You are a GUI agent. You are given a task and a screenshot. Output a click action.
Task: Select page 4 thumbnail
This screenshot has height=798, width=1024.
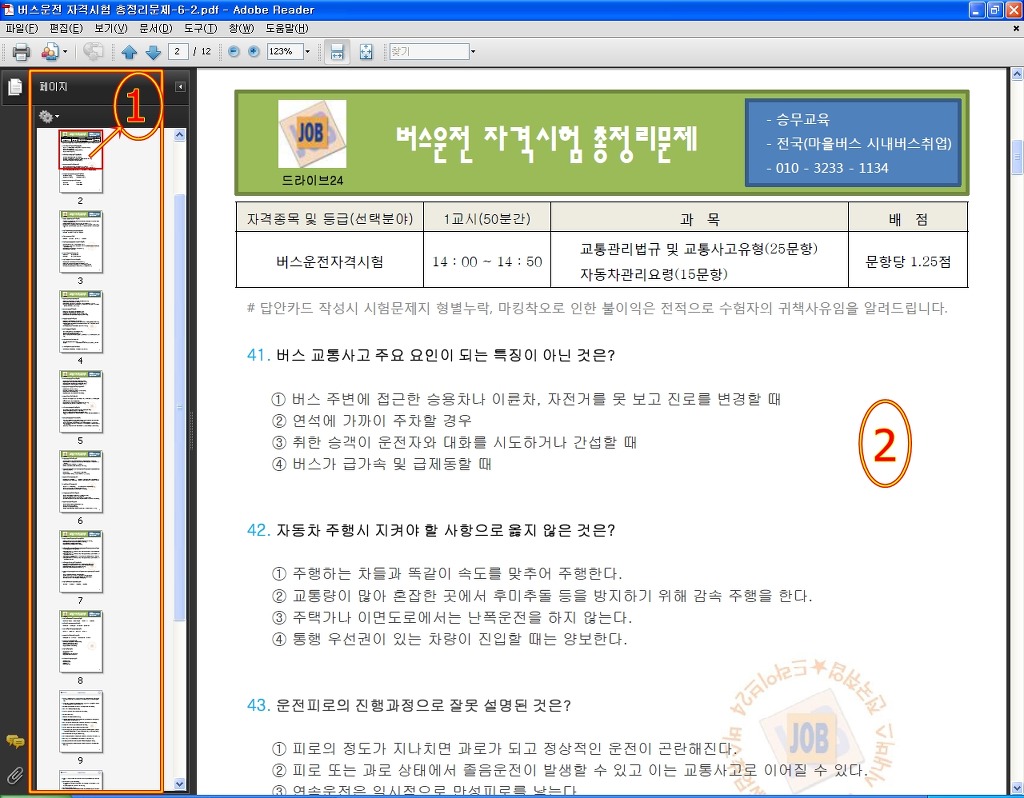[80, 322]
